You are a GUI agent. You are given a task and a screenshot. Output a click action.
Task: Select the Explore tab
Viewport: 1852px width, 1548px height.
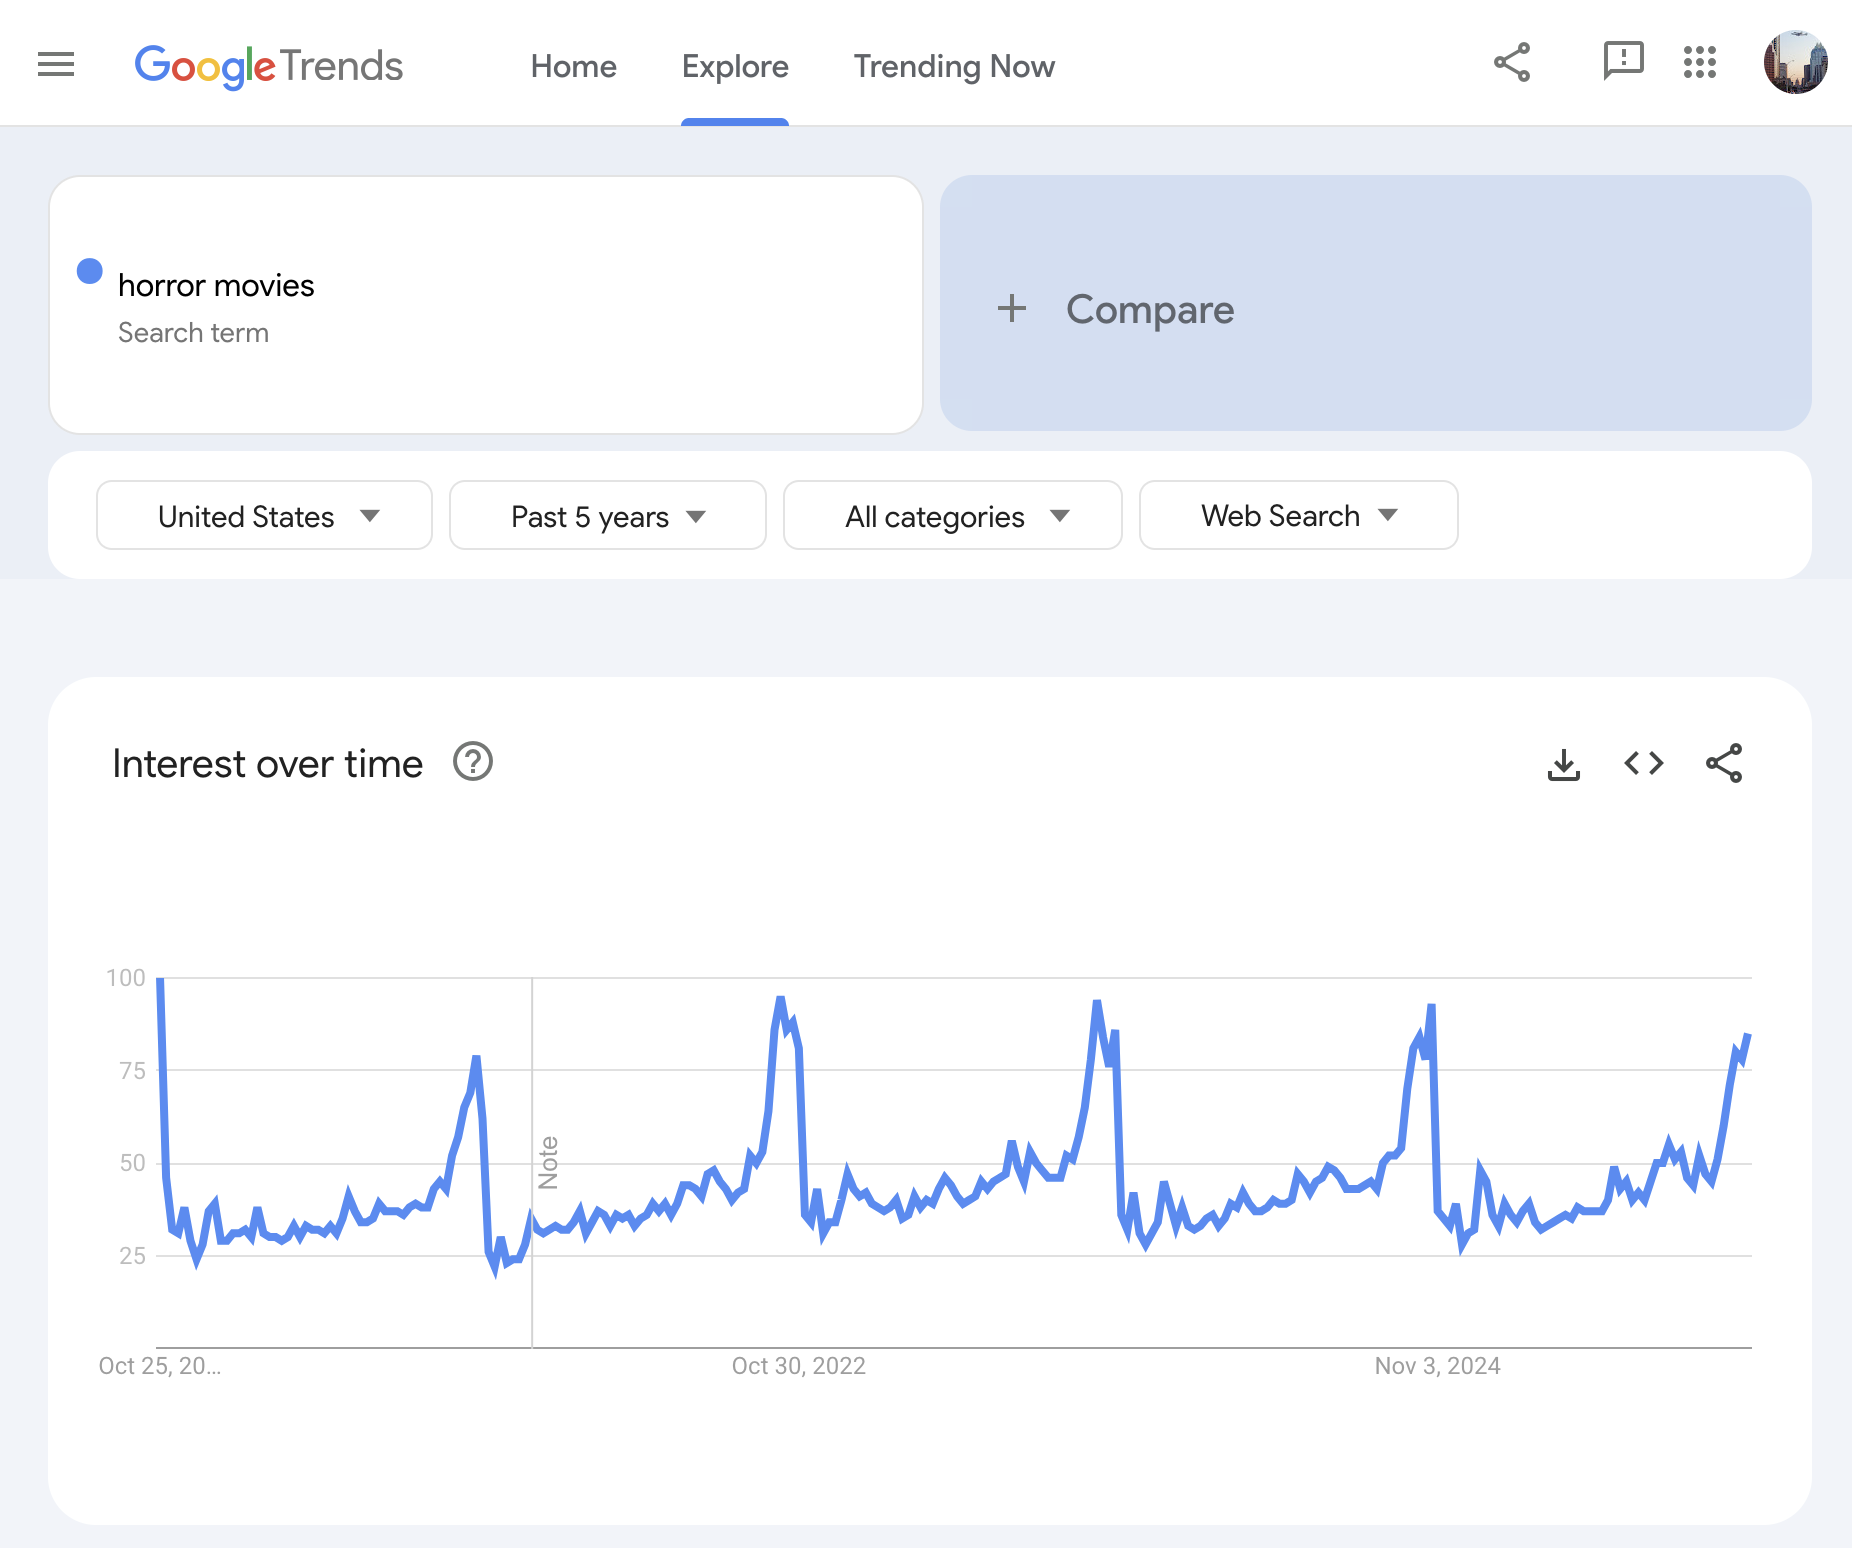click(x=735, y=67)
